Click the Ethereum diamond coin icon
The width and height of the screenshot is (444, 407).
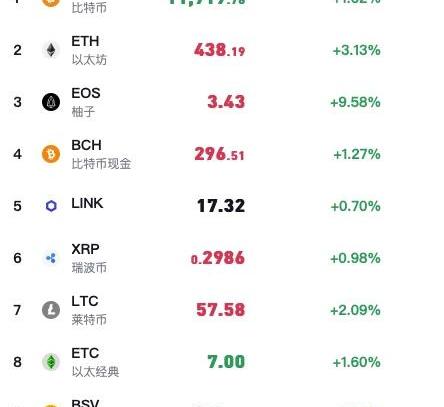[x=51, y=50]
